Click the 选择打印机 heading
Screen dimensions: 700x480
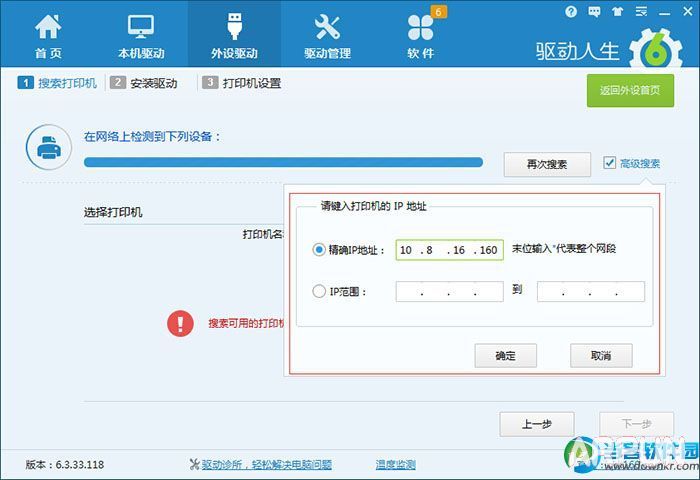coord(113,212)
